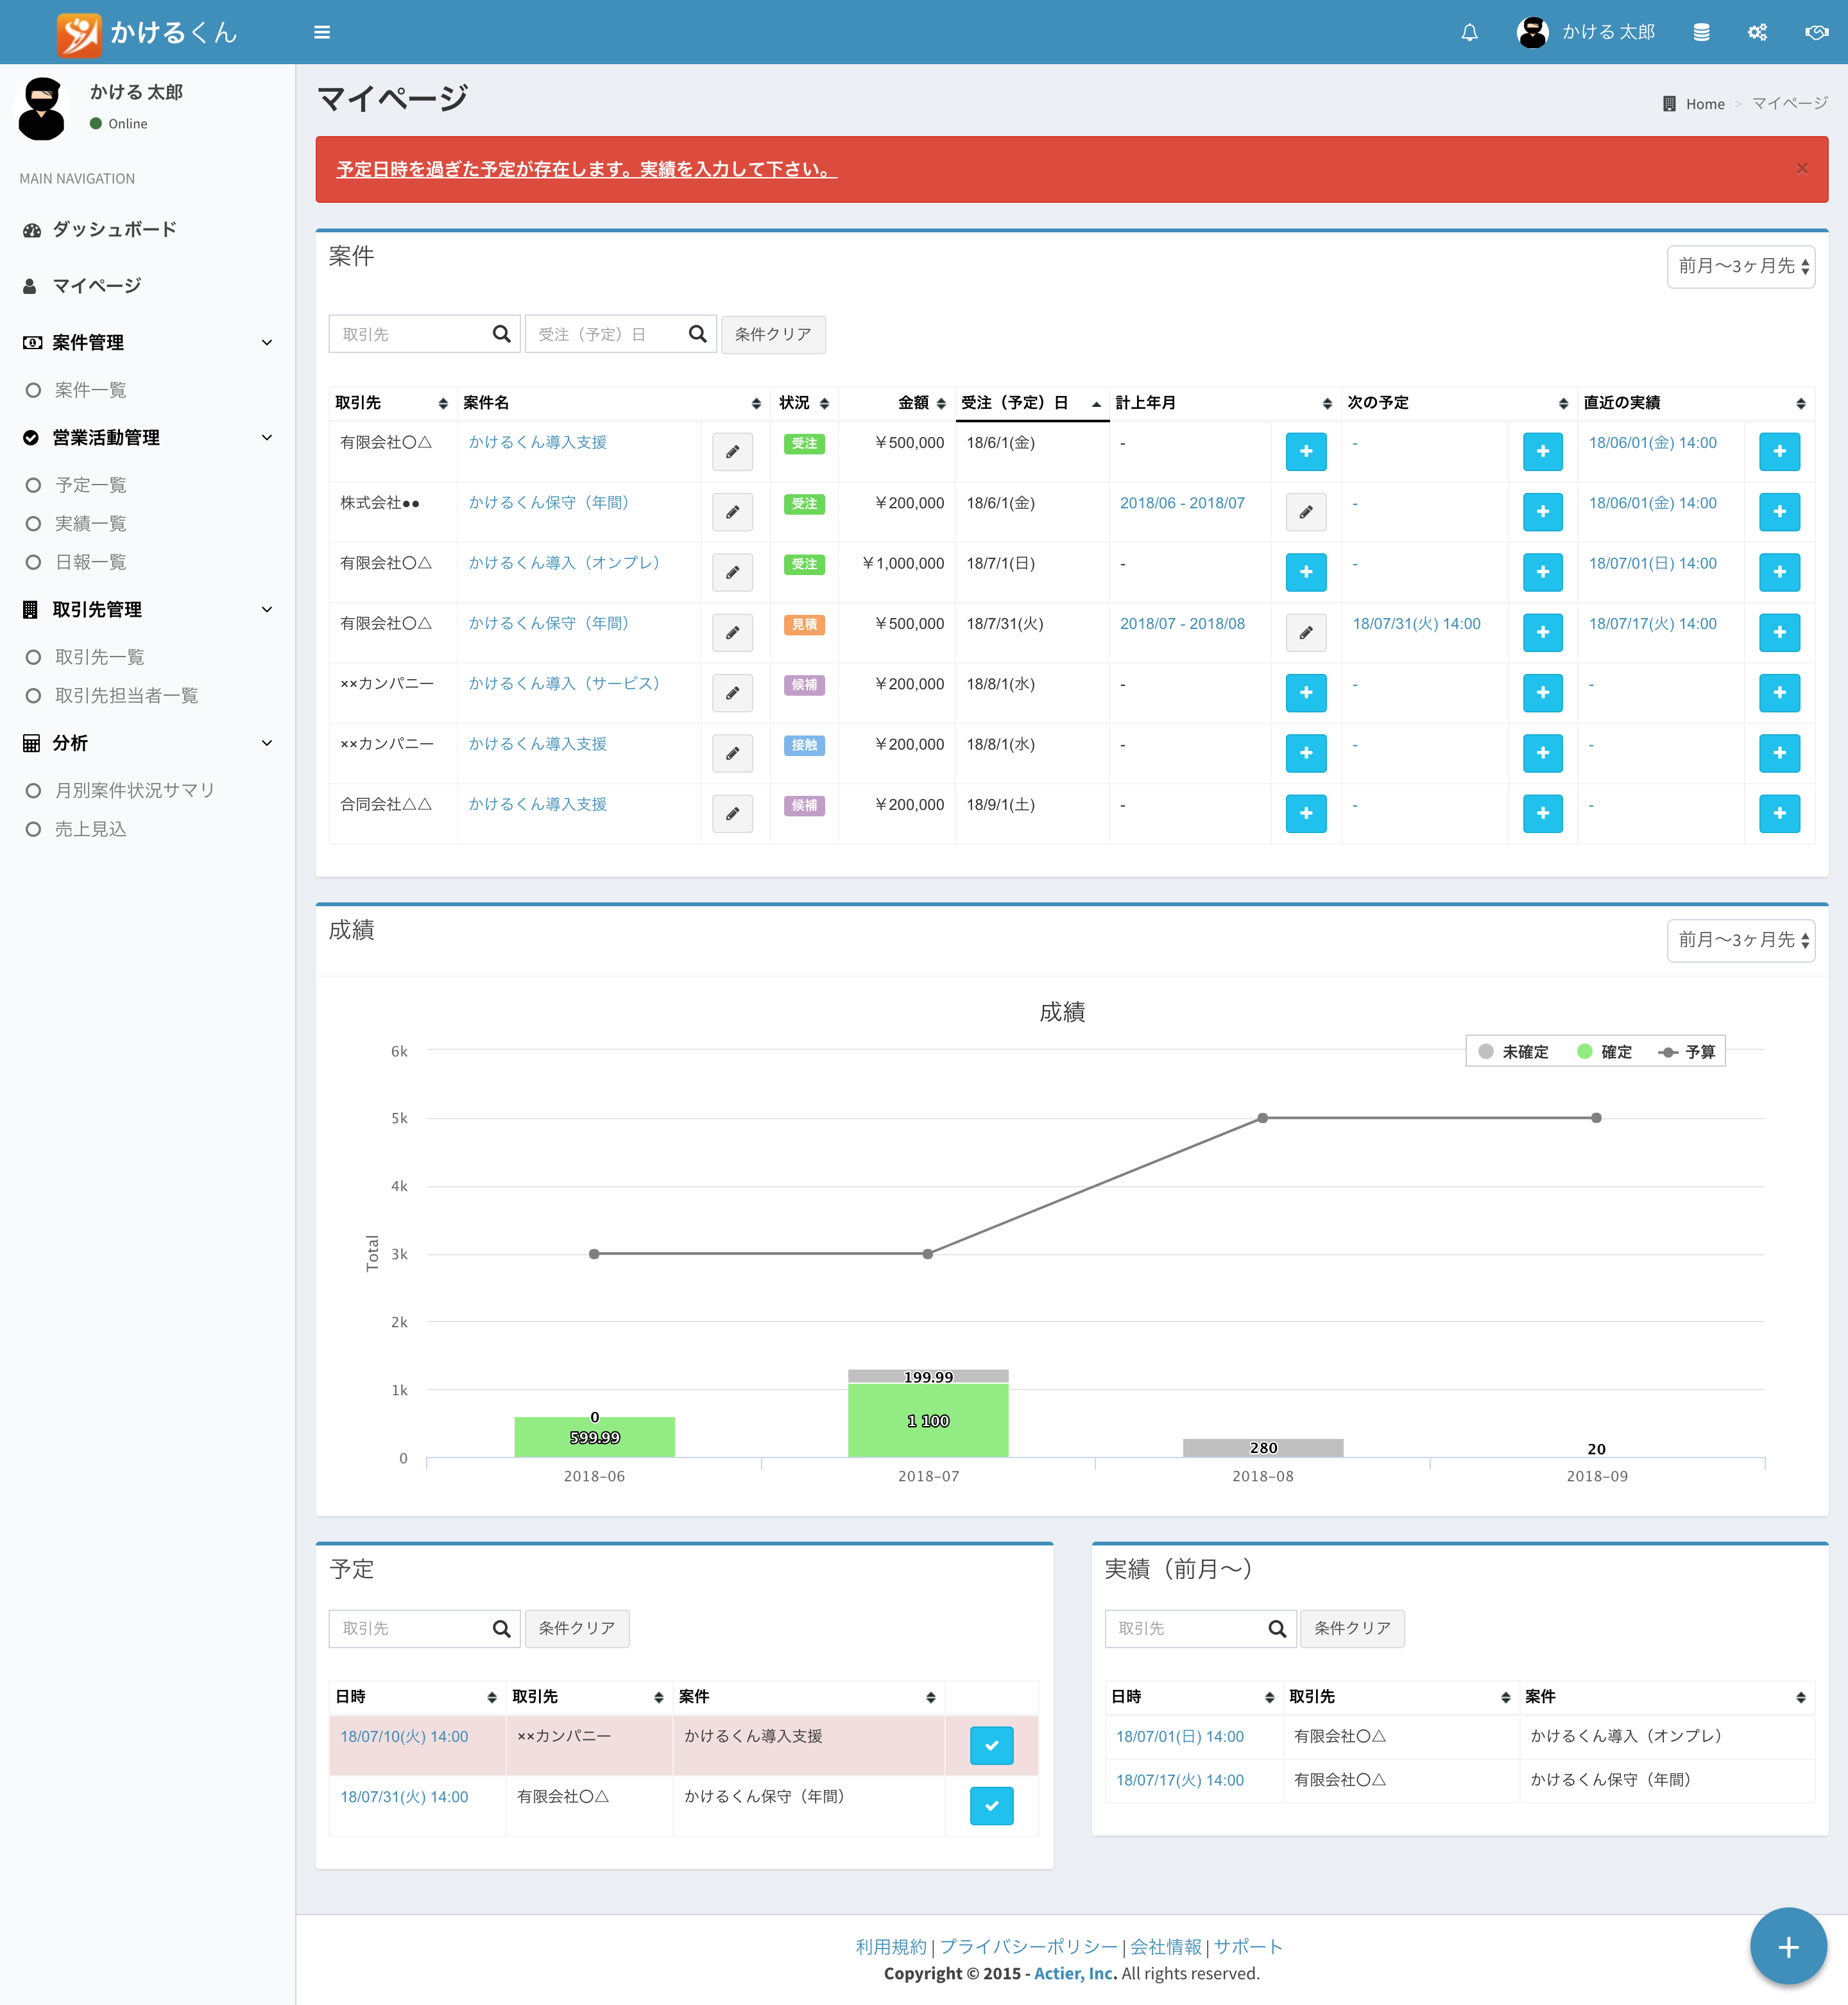
Task: Close the red alert banner
Action: (x=1802, y=168)
